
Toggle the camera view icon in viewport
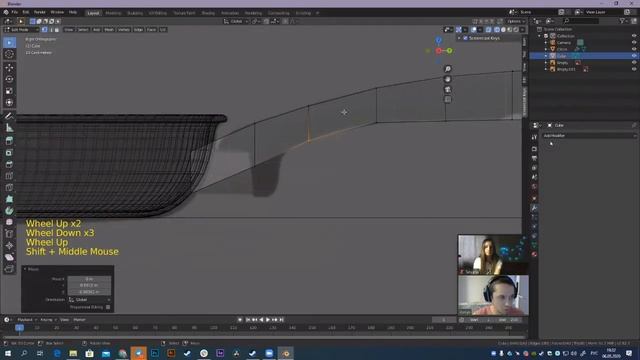click(448, 89)
